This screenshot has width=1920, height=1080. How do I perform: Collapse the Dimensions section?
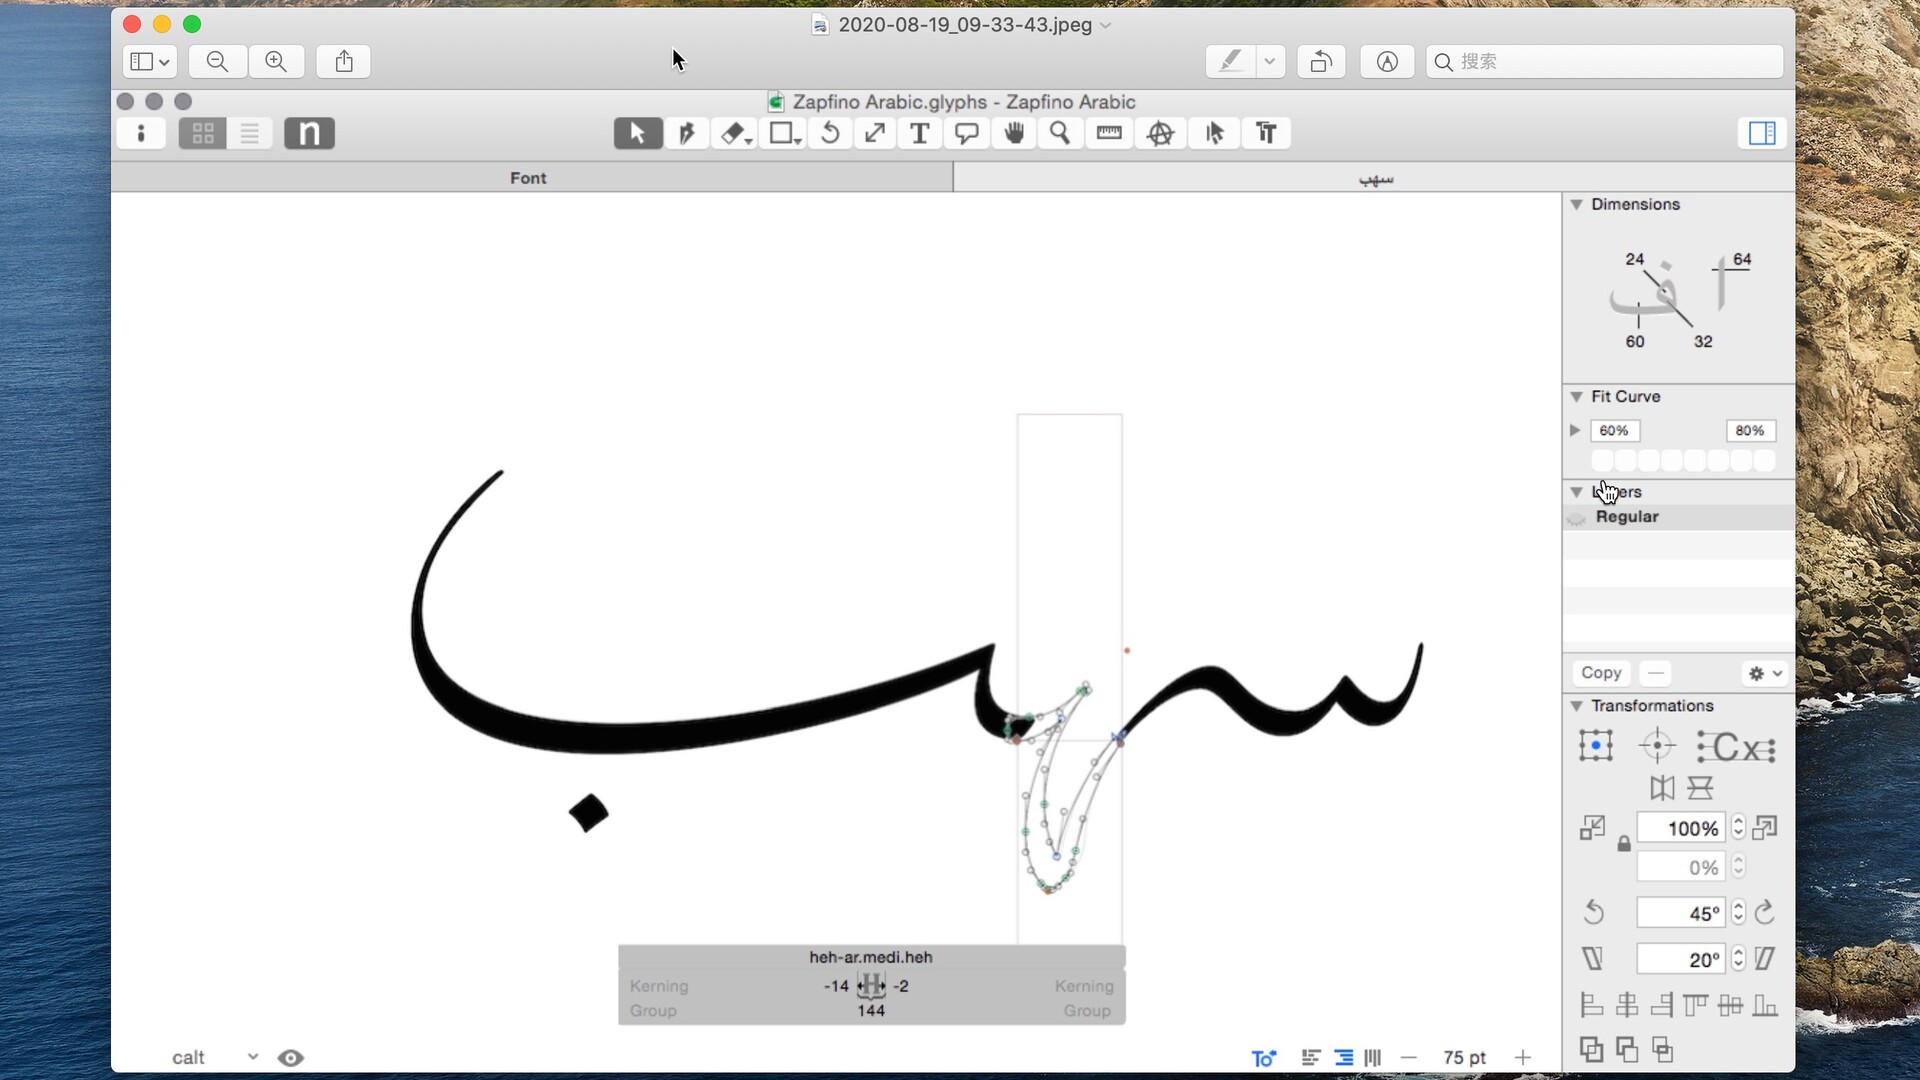pos(1577,204)
